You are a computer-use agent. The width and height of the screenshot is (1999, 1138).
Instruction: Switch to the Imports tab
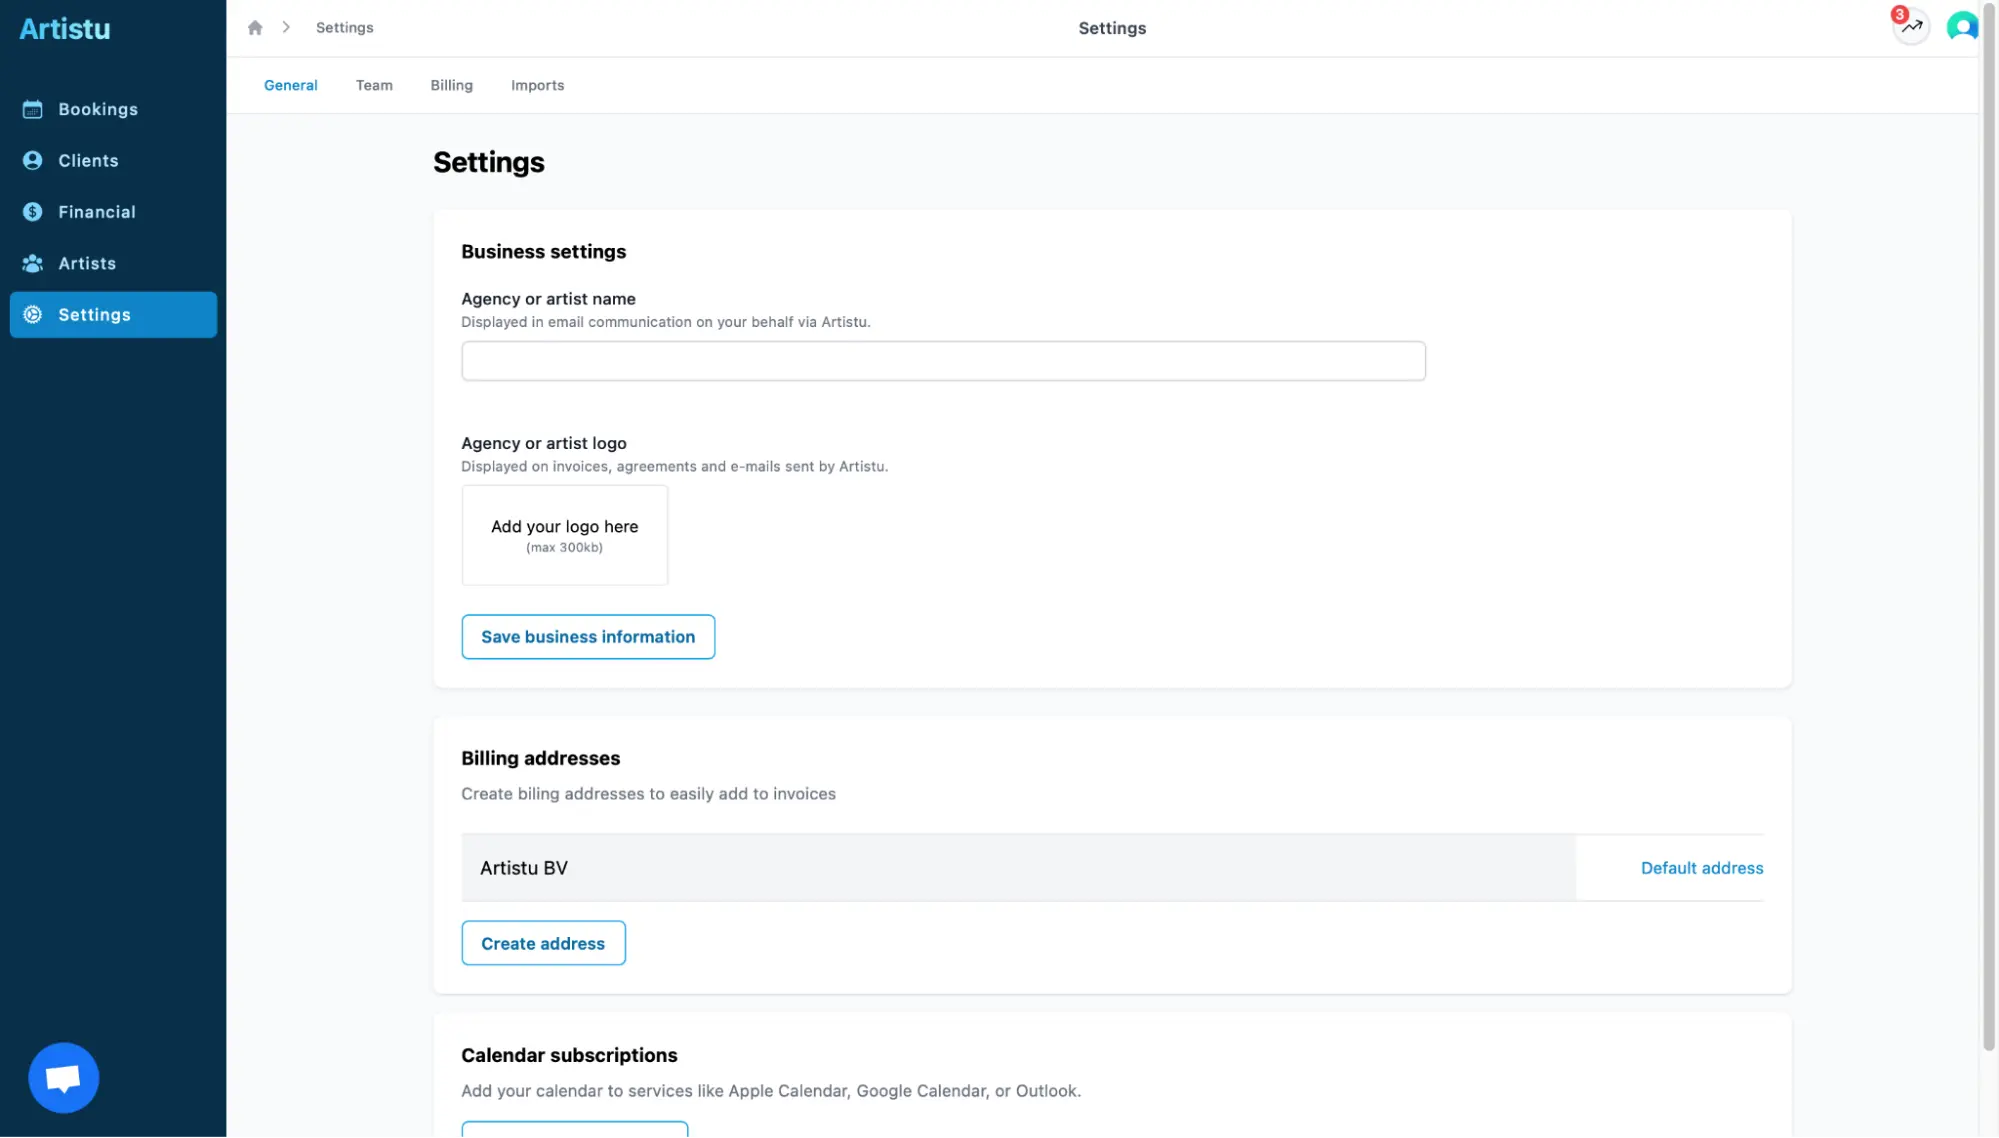point(538,85)
